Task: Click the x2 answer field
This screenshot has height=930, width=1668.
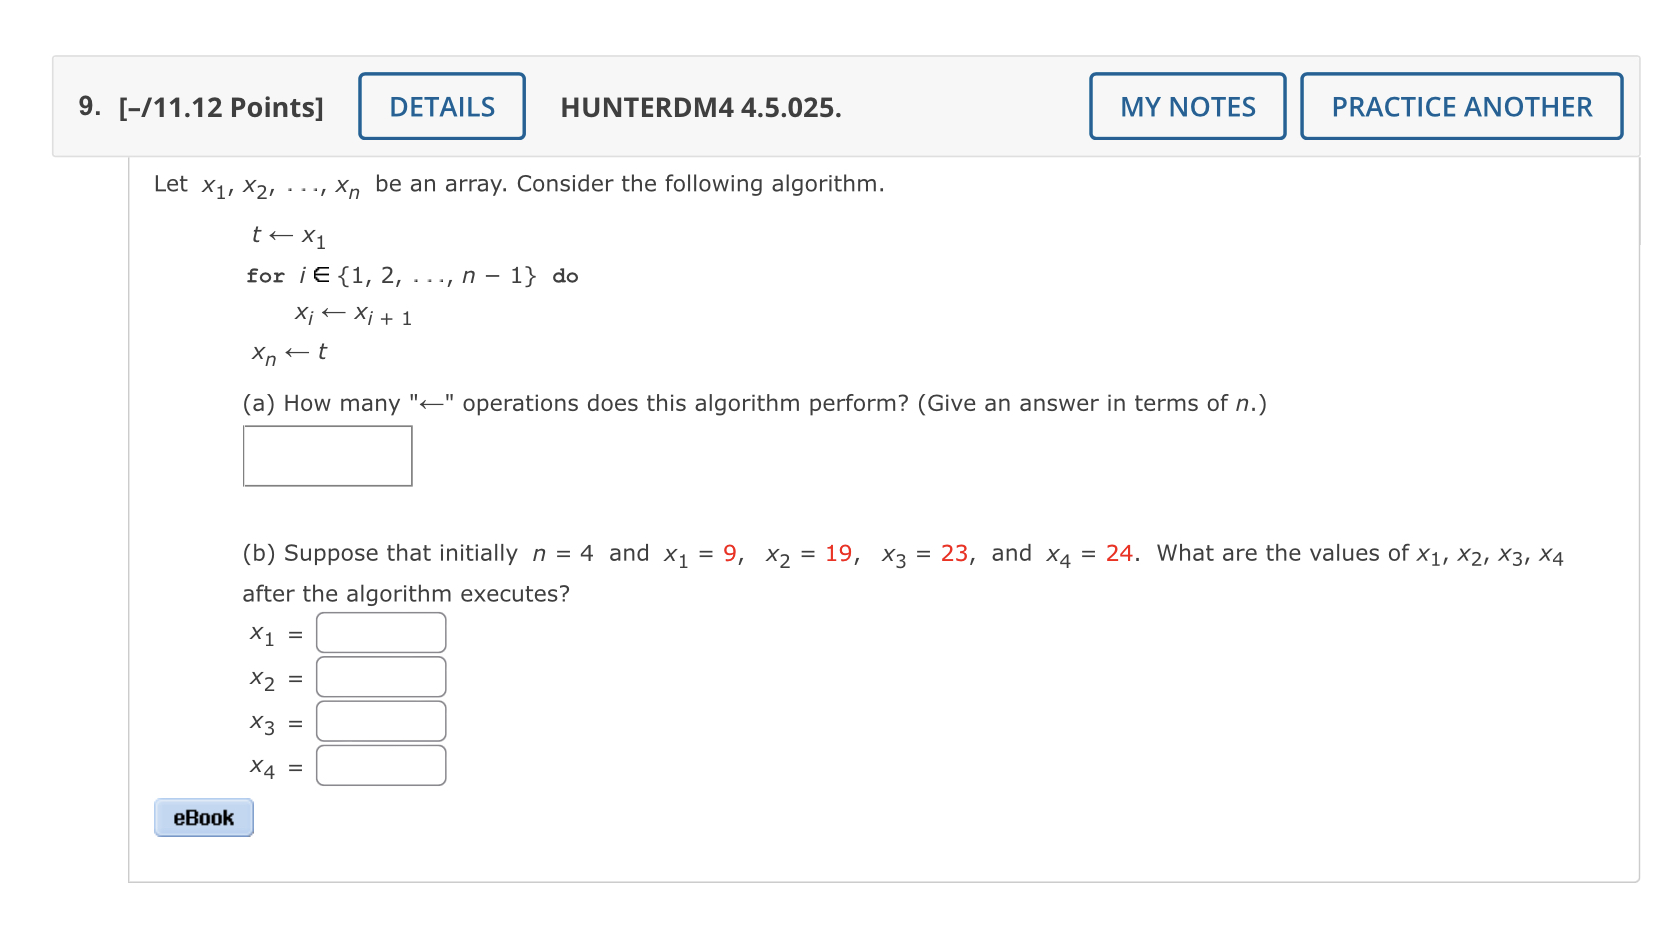Action: [380, 676]
